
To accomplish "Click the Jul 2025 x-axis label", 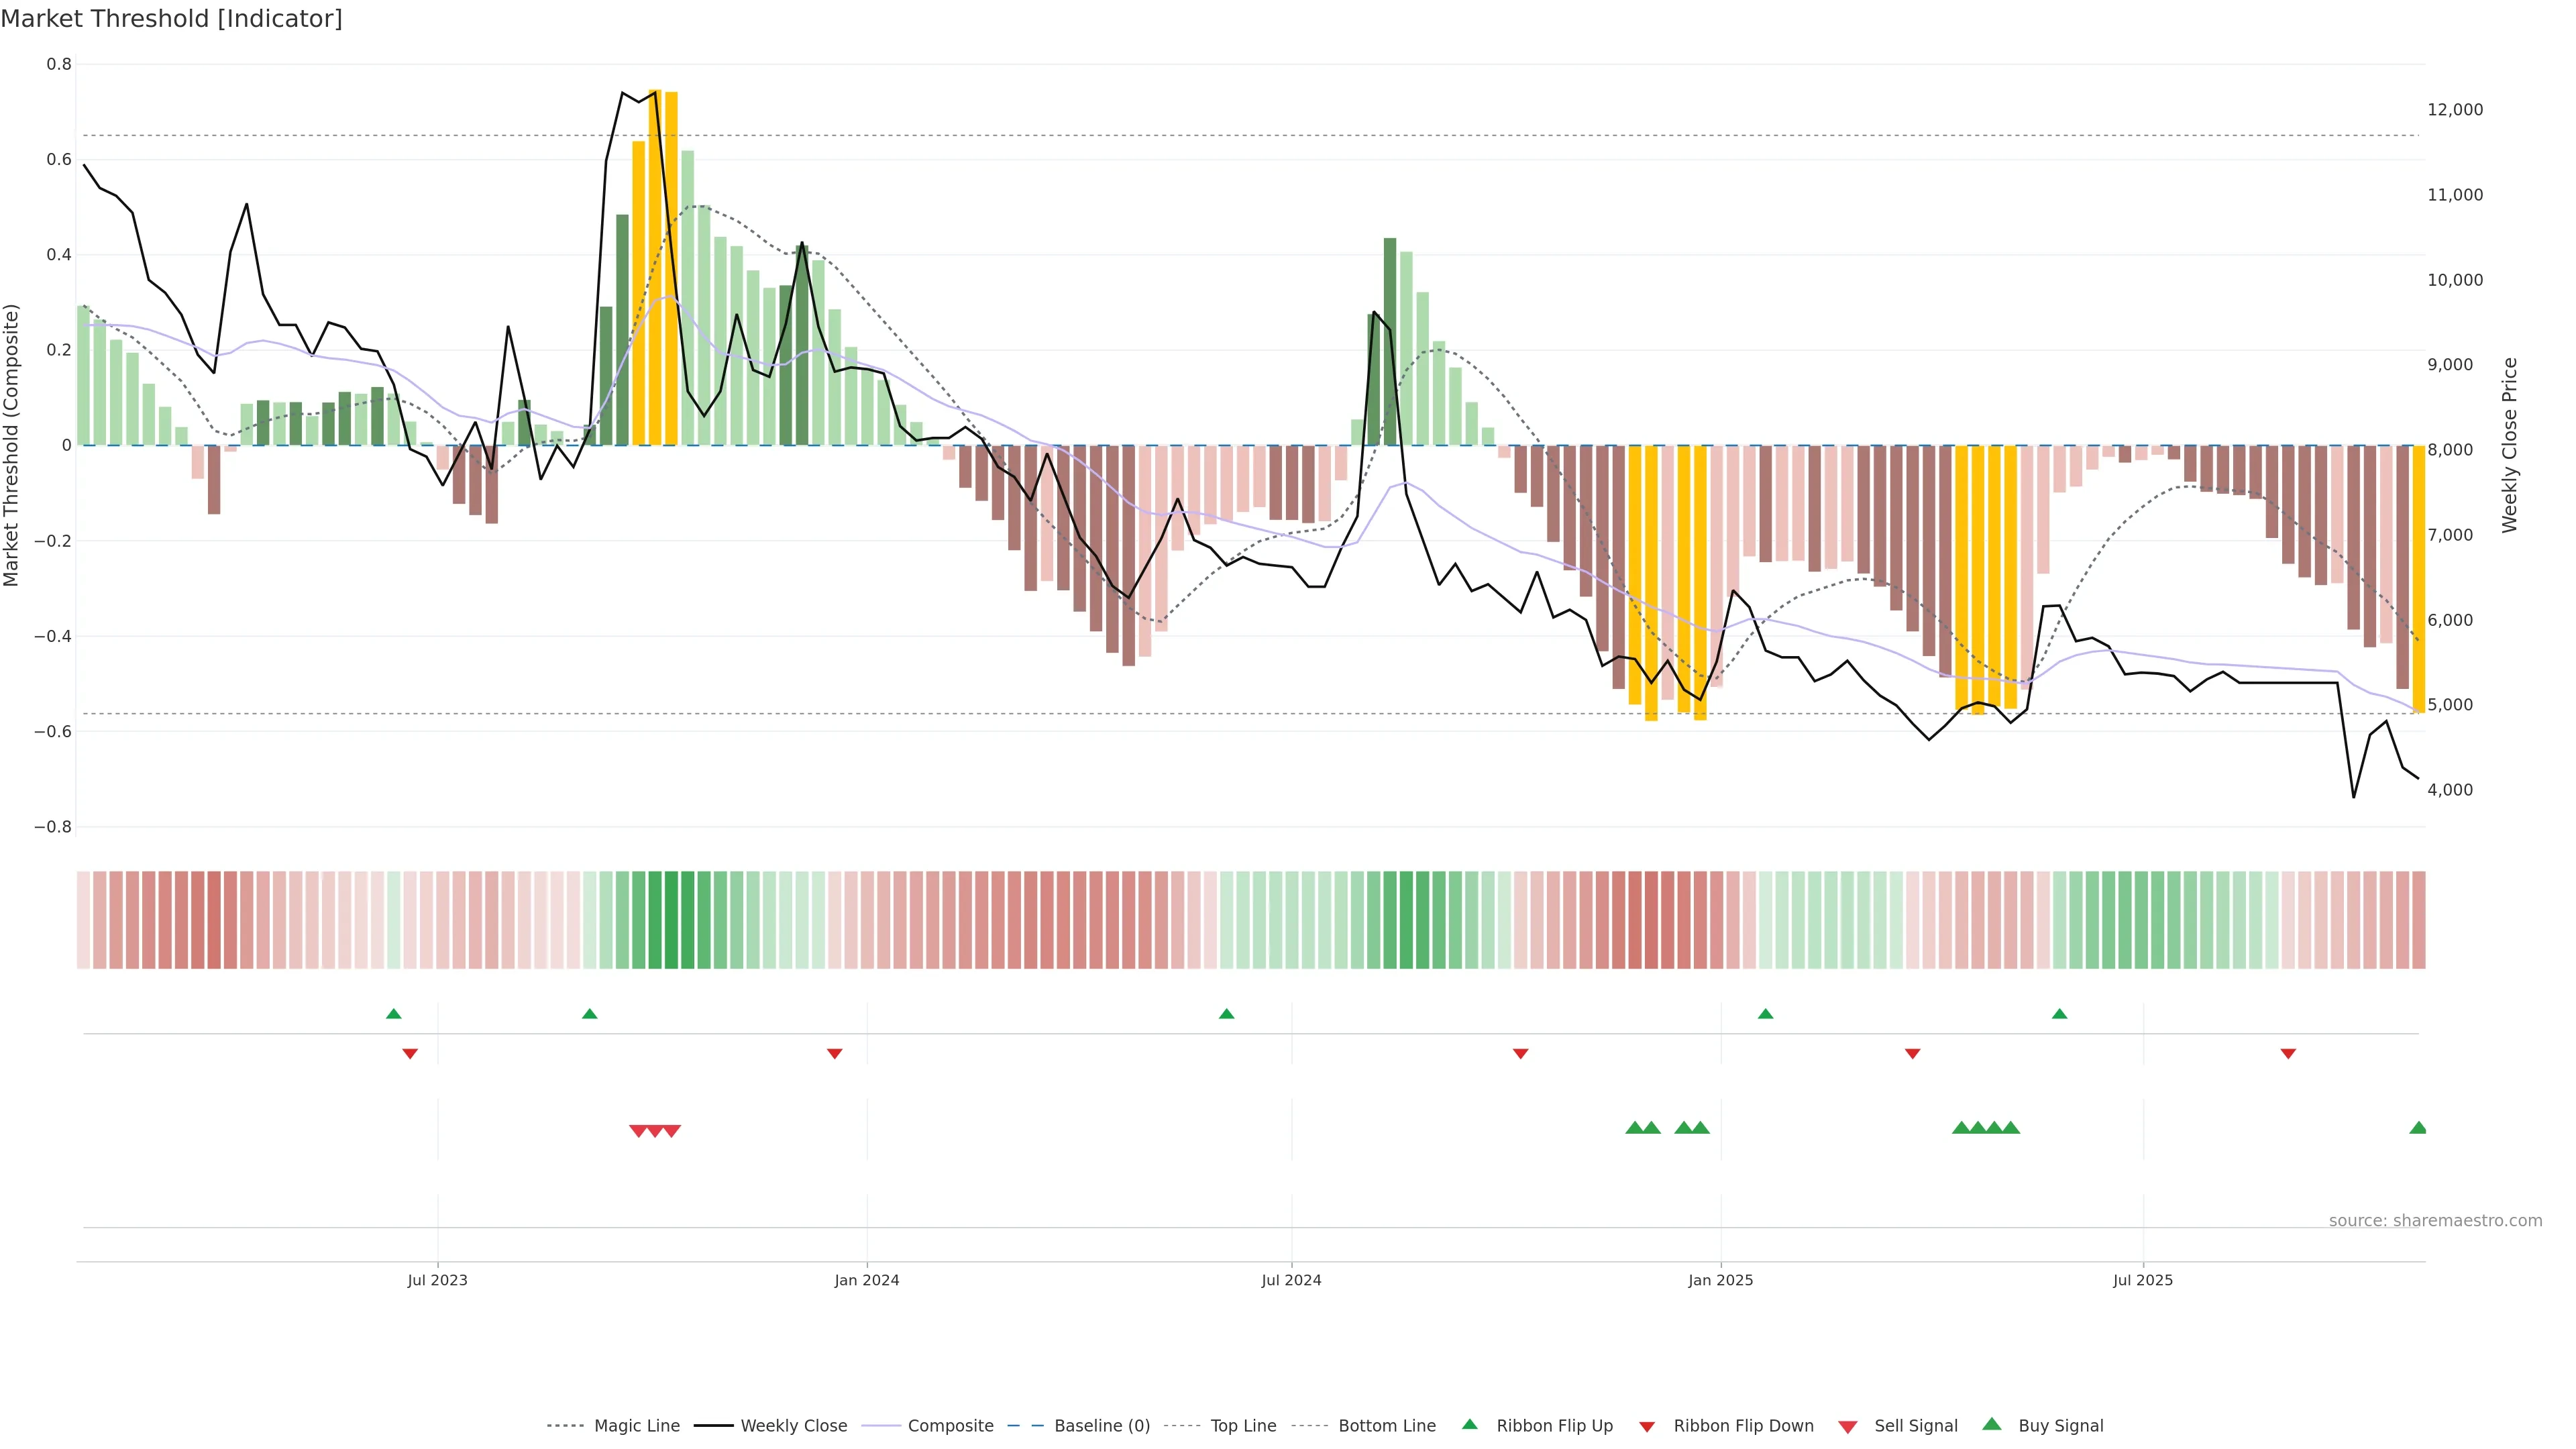I will click(x=2143, y=1280).
